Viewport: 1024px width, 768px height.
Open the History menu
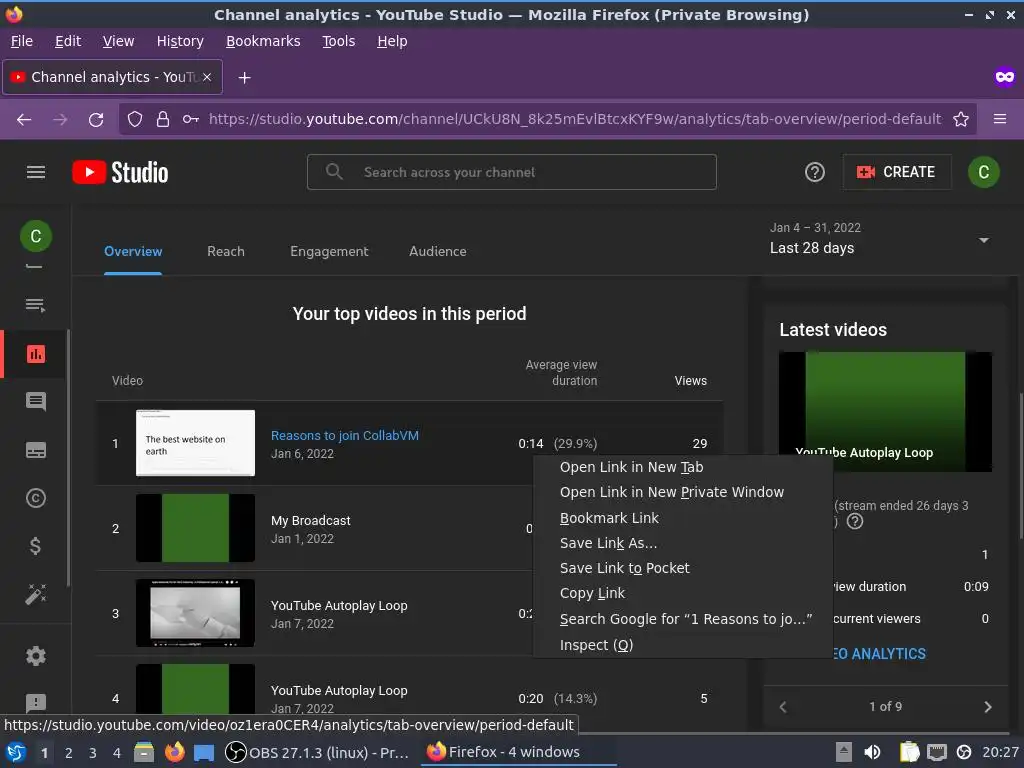tap(180, 41)
